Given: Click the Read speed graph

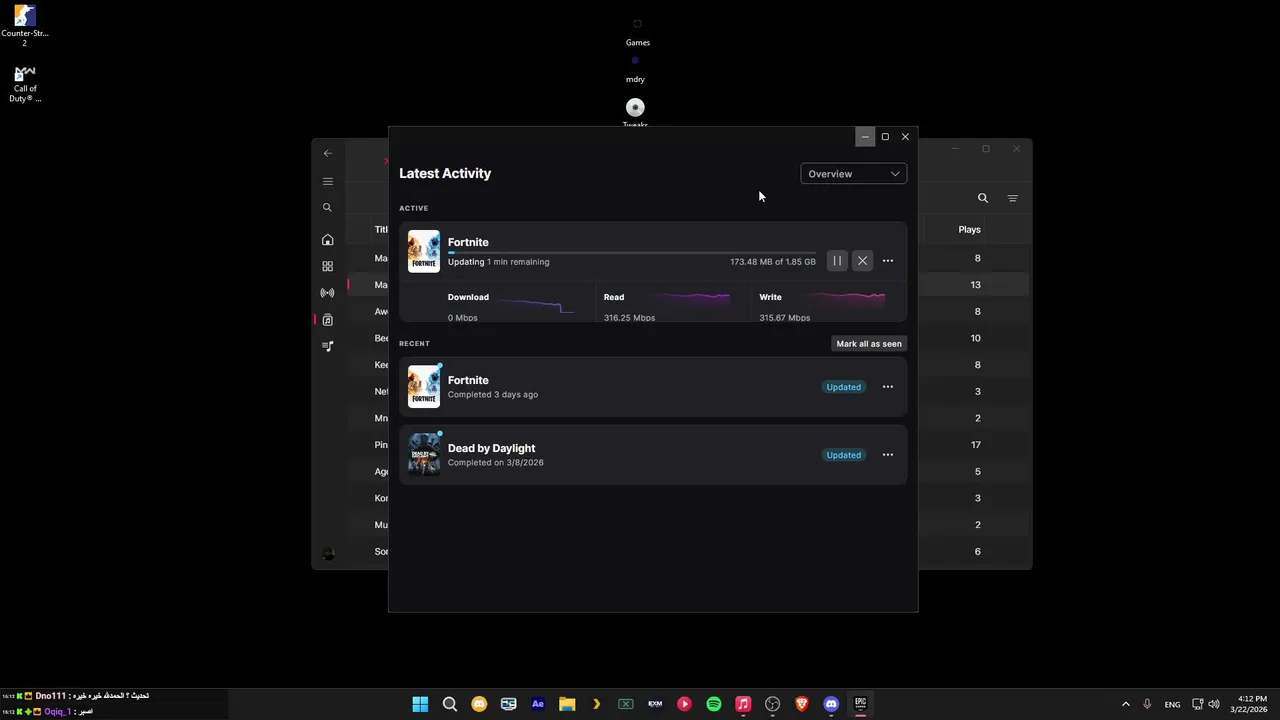Looking at the screenshot, I should (x=692, y=297).
